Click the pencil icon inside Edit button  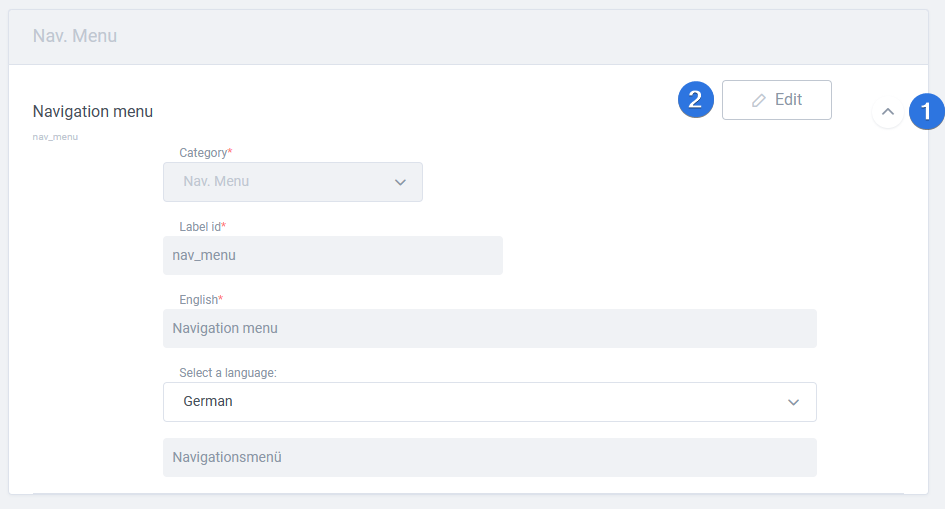click(759, 100)
